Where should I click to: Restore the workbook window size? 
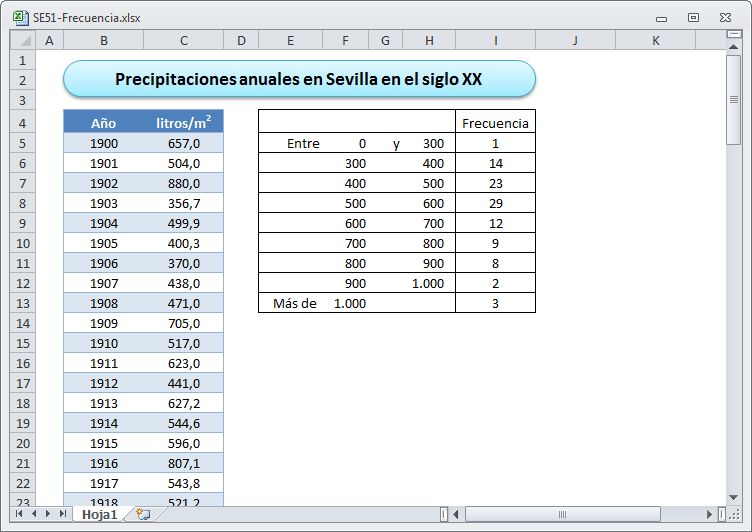click(x=693, y=17)
